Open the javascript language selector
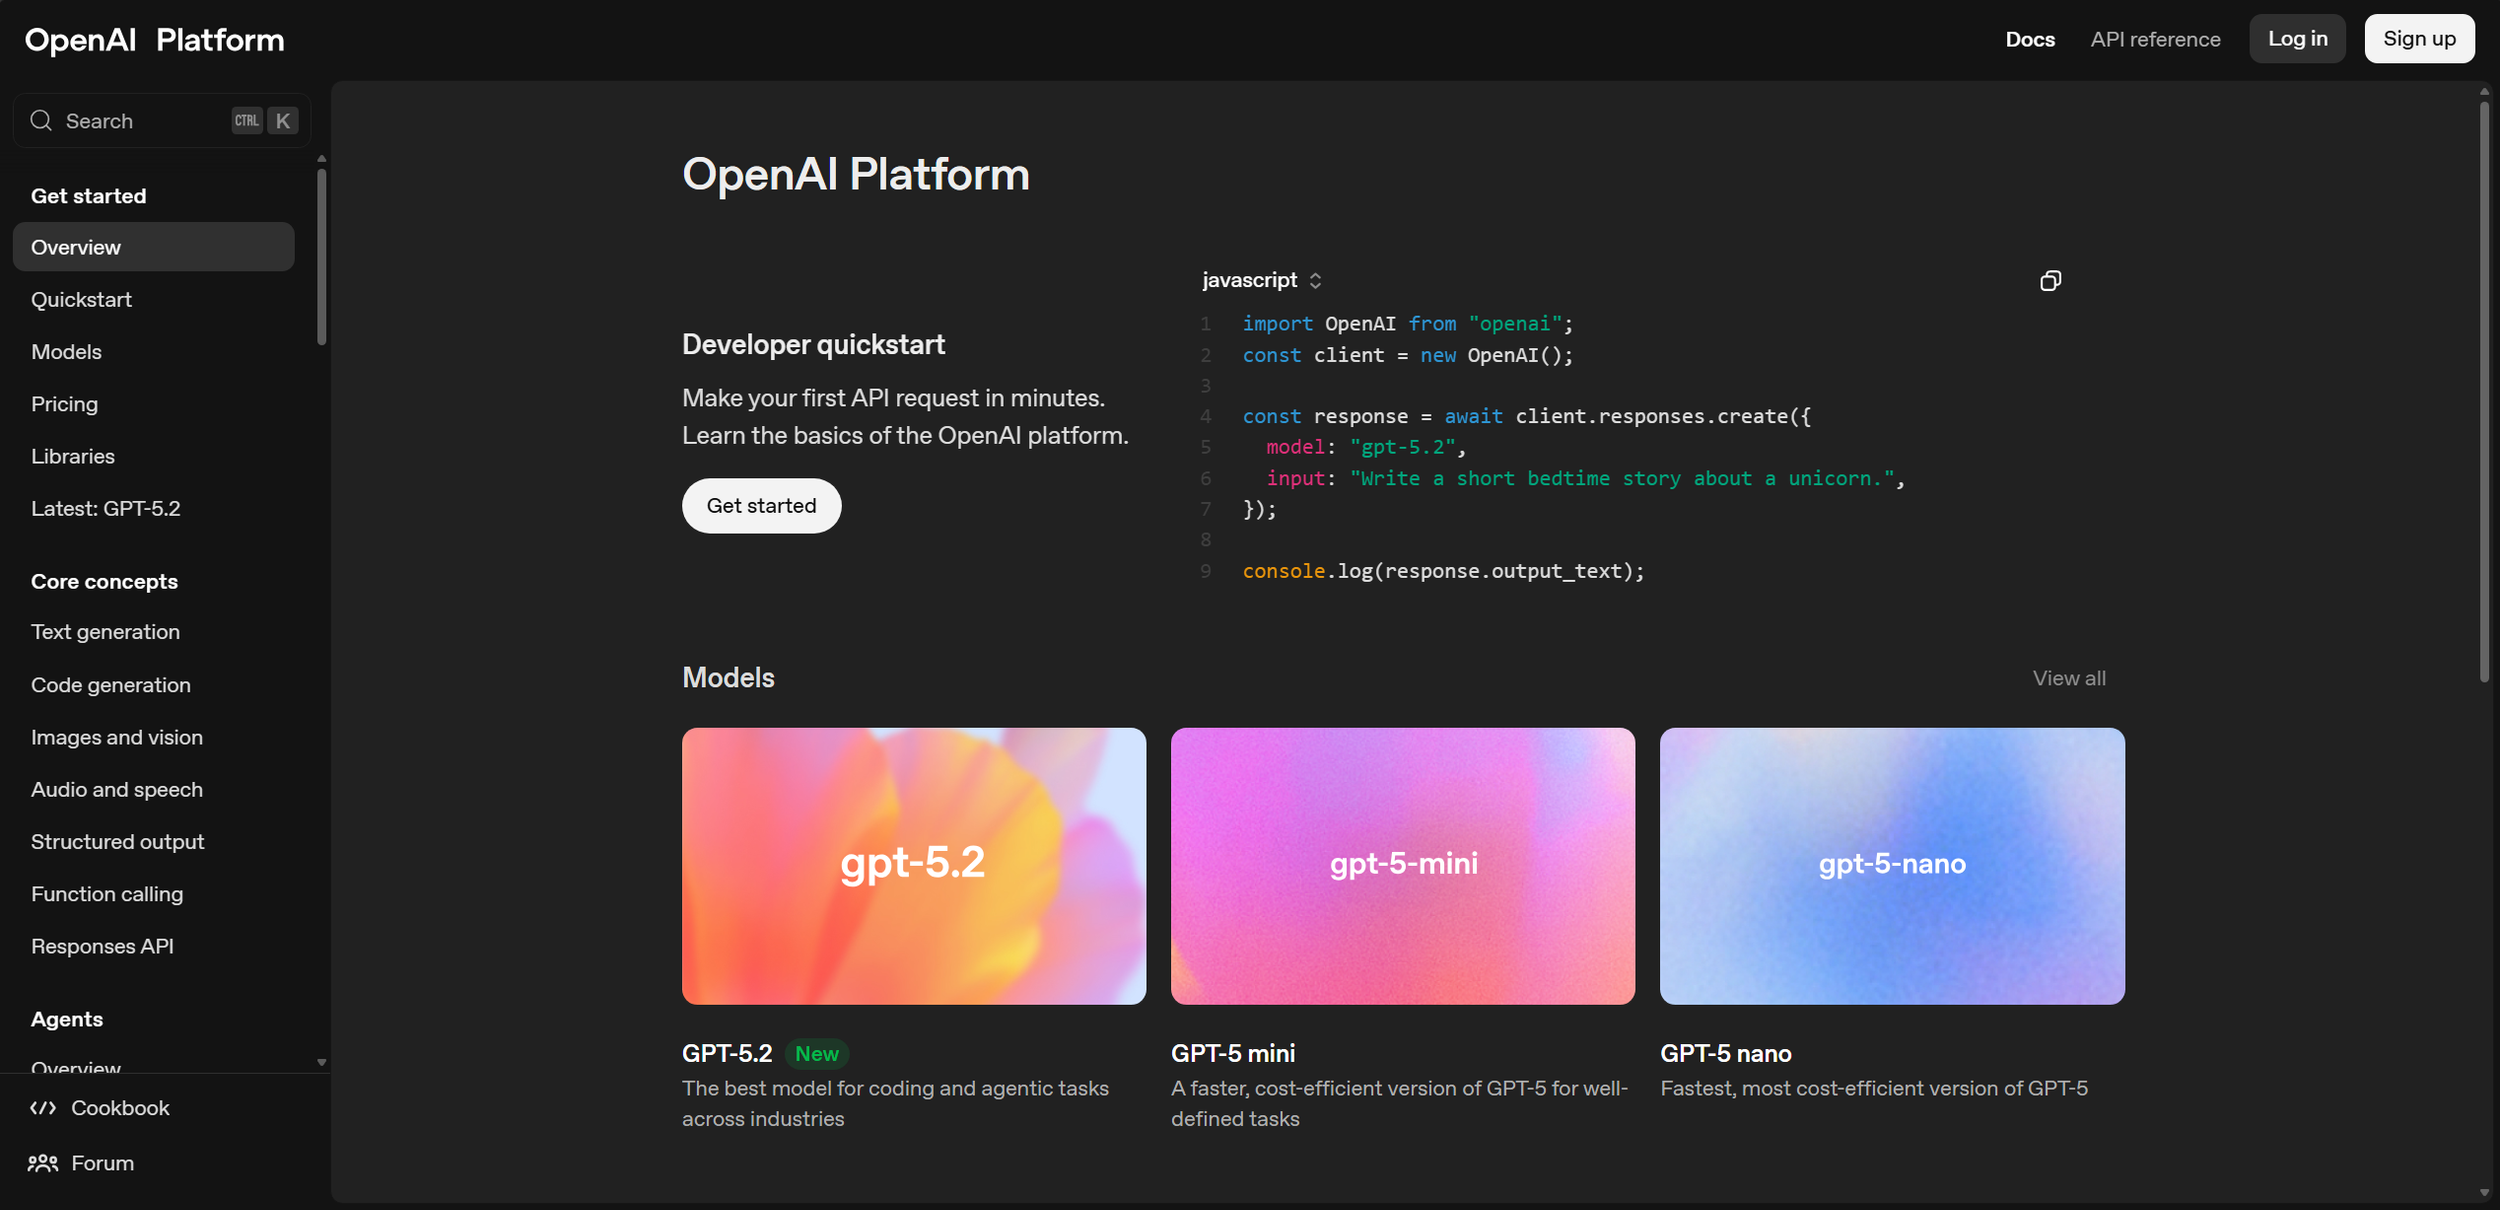This screenshot has height=1210, width=2500. pos(1261,281)
